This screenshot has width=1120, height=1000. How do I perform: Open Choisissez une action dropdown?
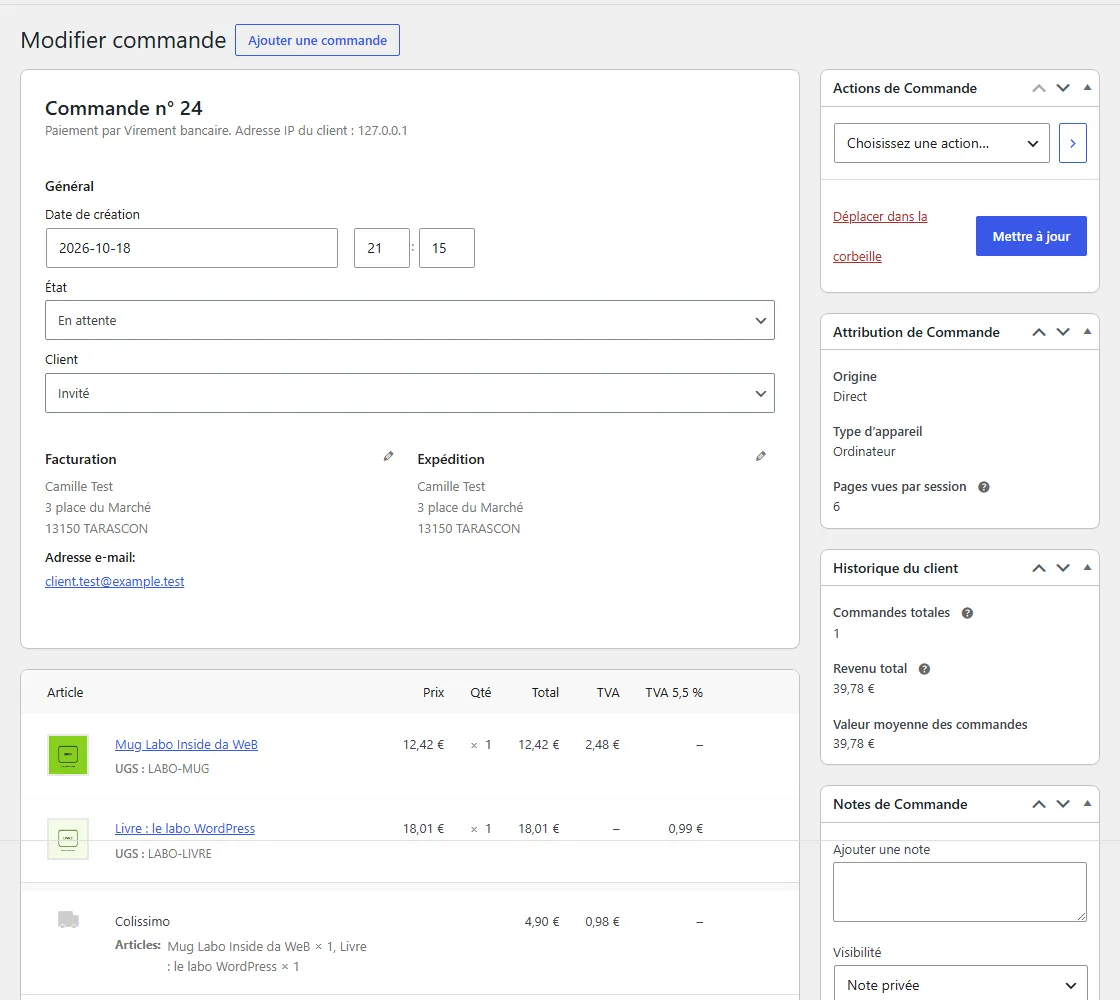pyautogui.click(x=941, y=143)
